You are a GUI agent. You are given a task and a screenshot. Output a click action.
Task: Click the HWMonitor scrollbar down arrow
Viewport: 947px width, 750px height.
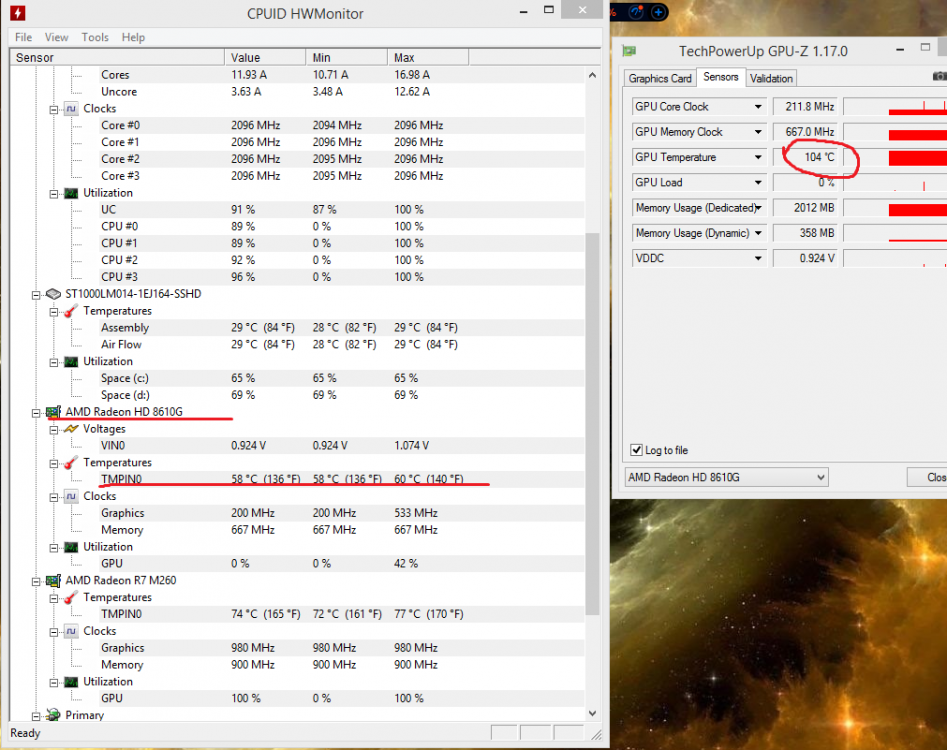point(593,712)
